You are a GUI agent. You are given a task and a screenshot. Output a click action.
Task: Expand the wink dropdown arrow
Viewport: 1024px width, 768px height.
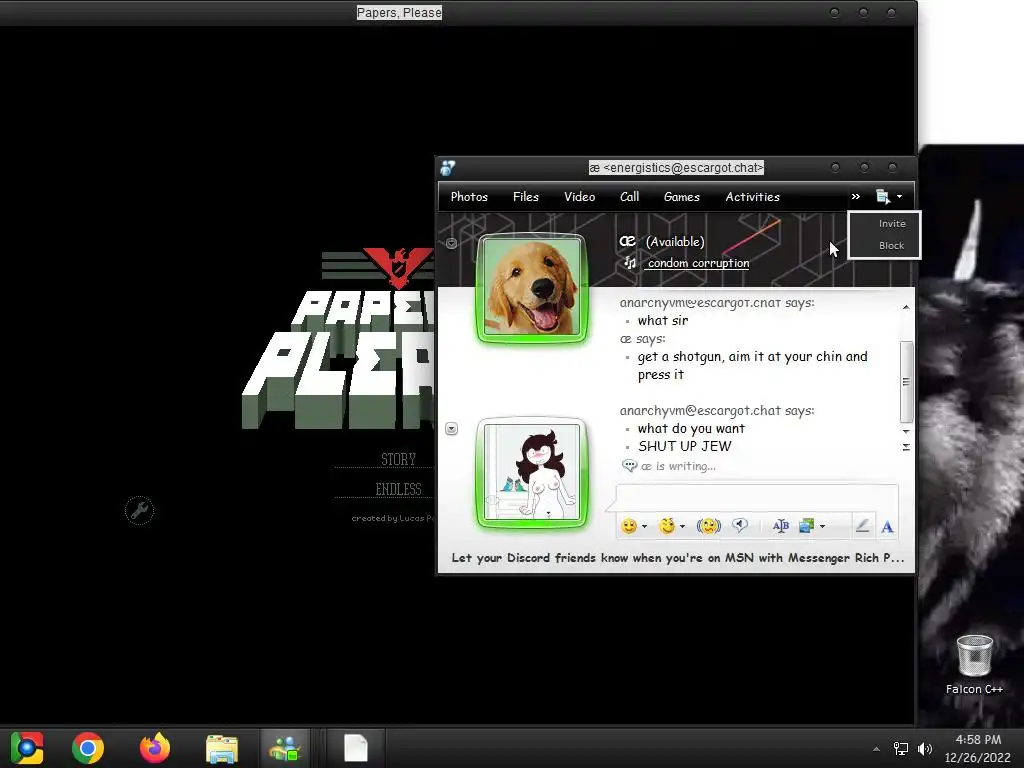tap(682, 526)
